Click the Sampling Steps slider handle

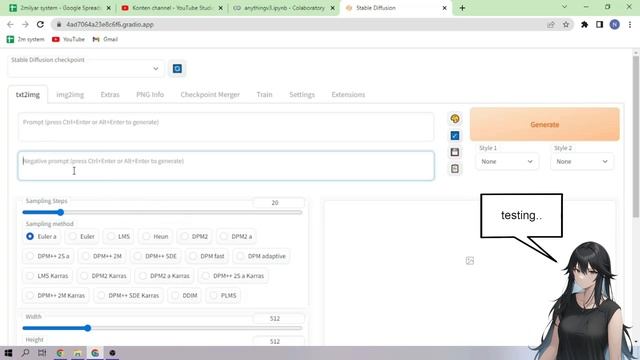(60, 212)
